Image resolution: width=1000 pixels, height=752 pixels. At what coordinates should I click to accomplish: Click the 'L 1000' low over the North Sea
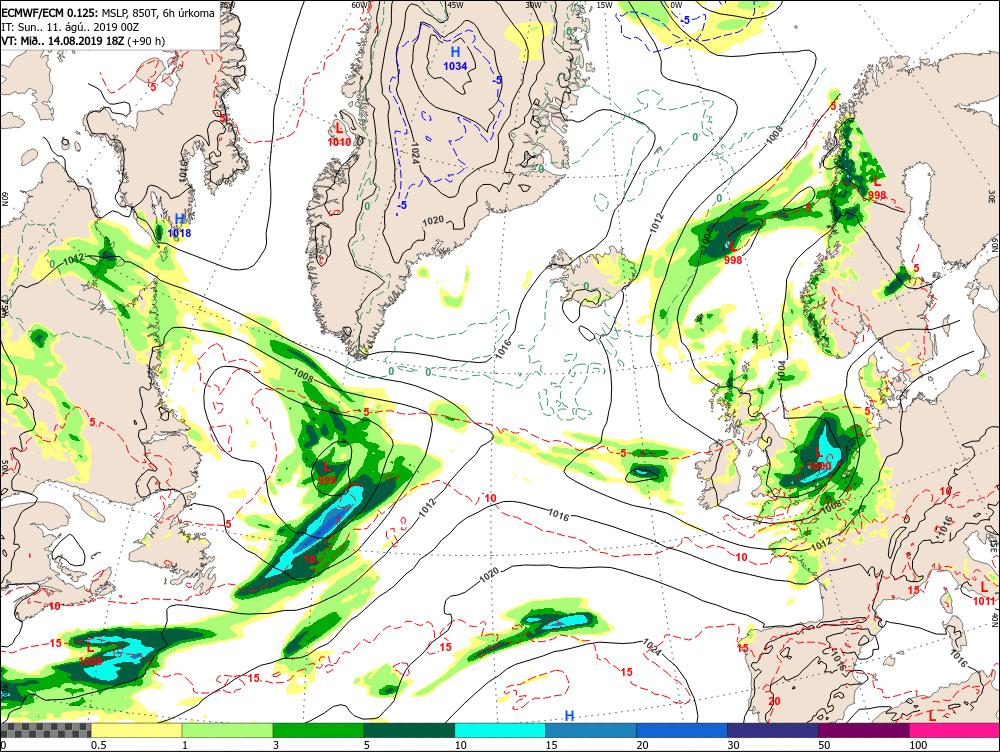[x=820, y=459]
